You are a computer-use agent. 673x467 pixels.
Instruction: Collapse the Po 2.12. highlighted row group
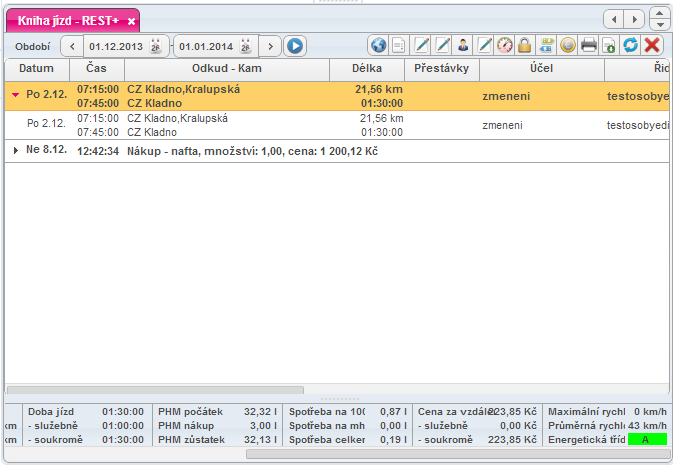pos(15,95)
